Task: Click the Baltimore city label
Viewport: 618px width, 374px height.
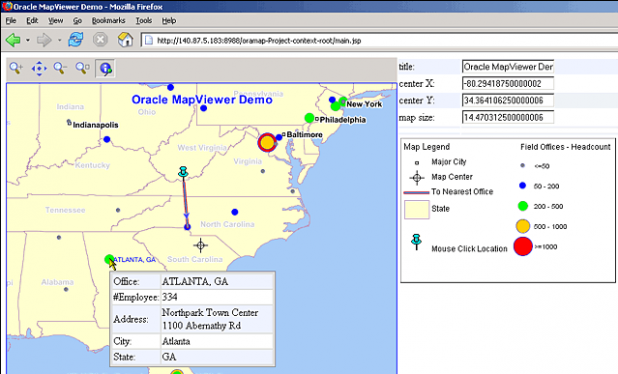Action: 304,134
